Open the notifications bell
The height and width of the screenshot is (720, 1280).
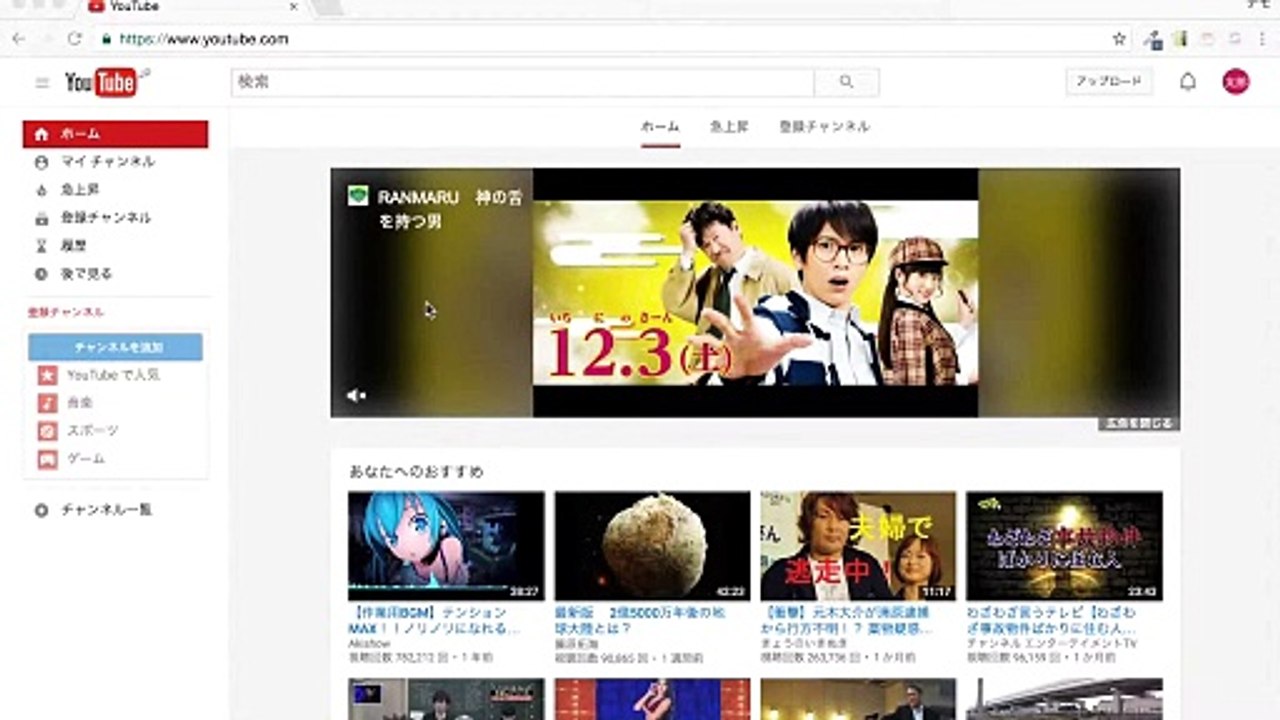(1188, 82)
